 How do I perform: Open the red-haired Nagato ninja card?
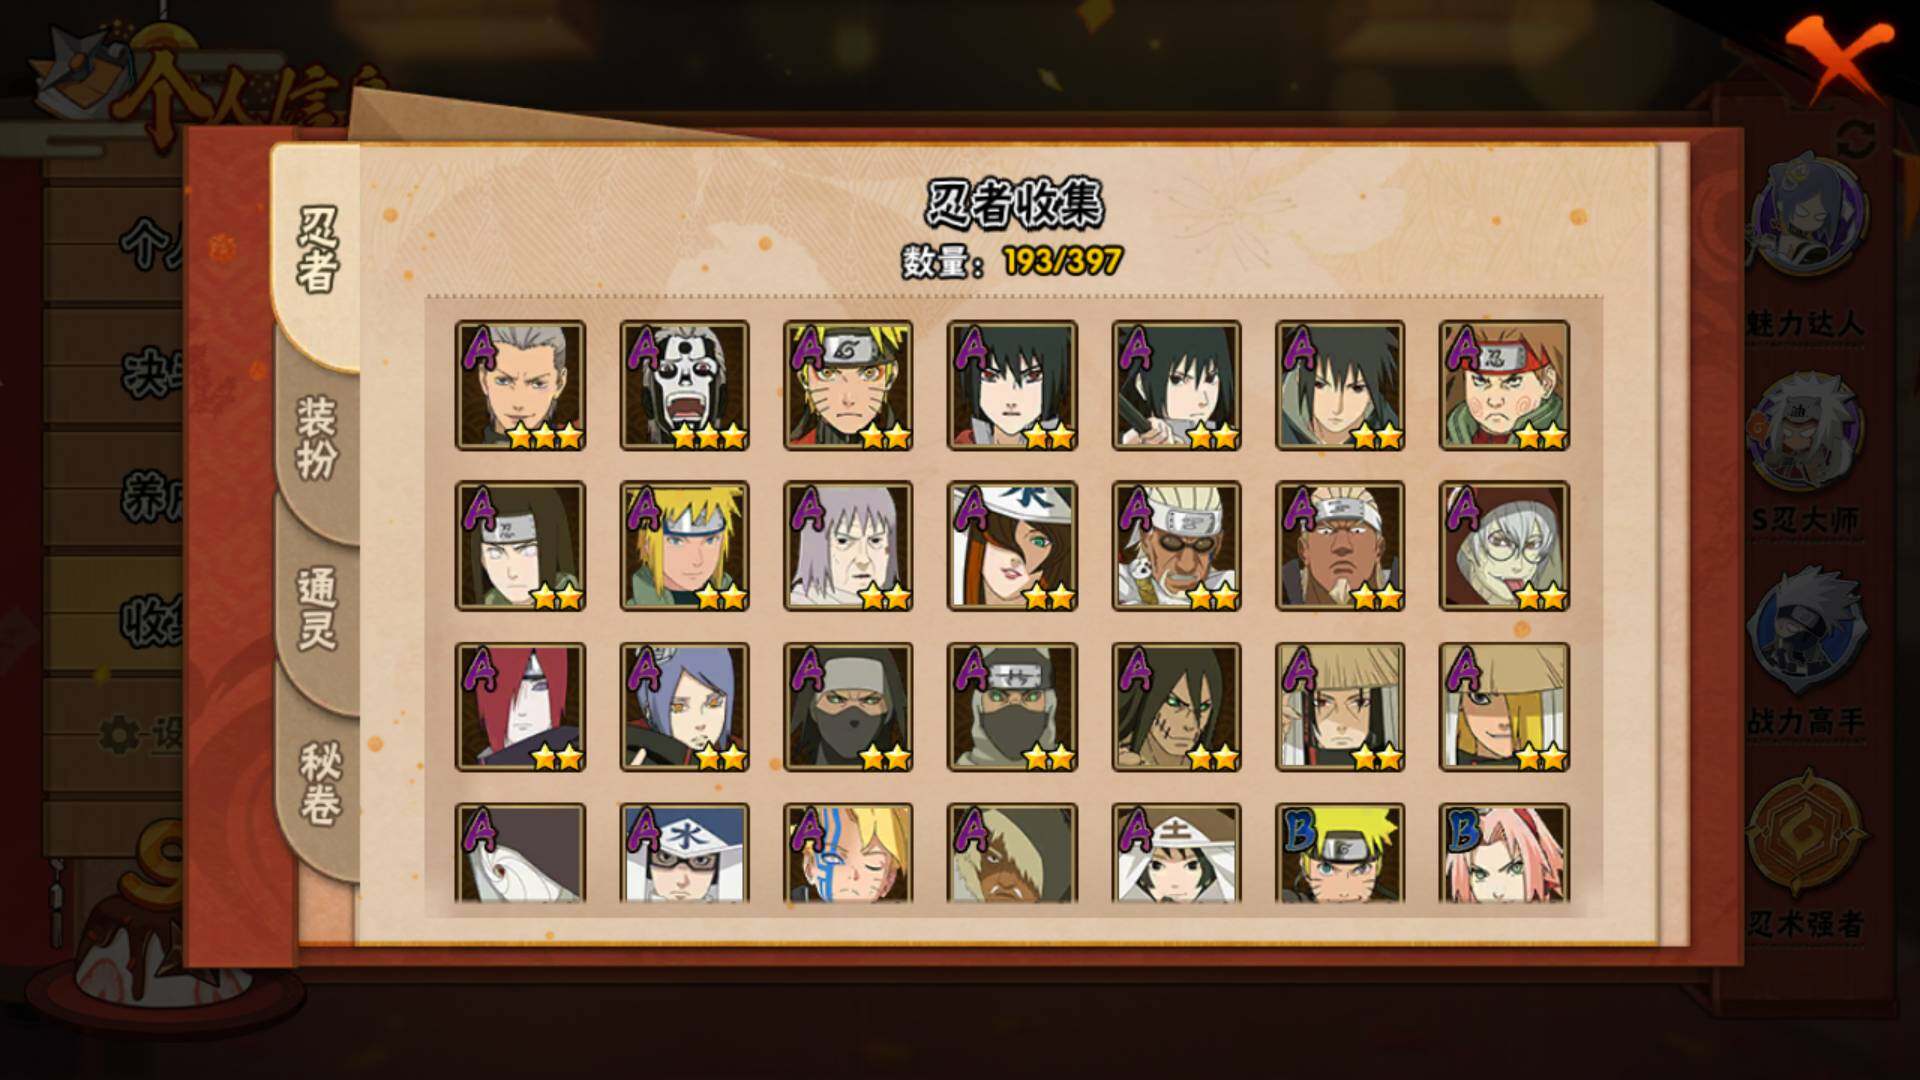(x=520, y=707)
